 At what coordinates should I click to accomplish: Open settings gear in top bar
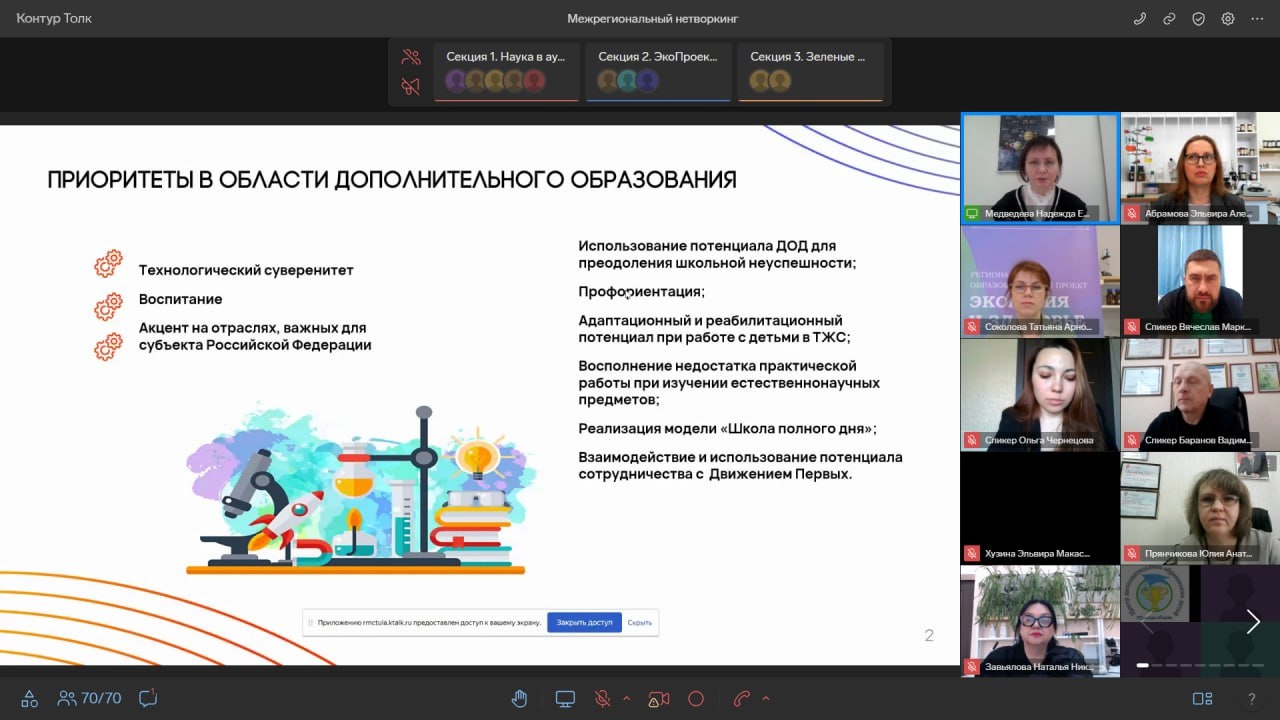click(x=1228, y=19)
